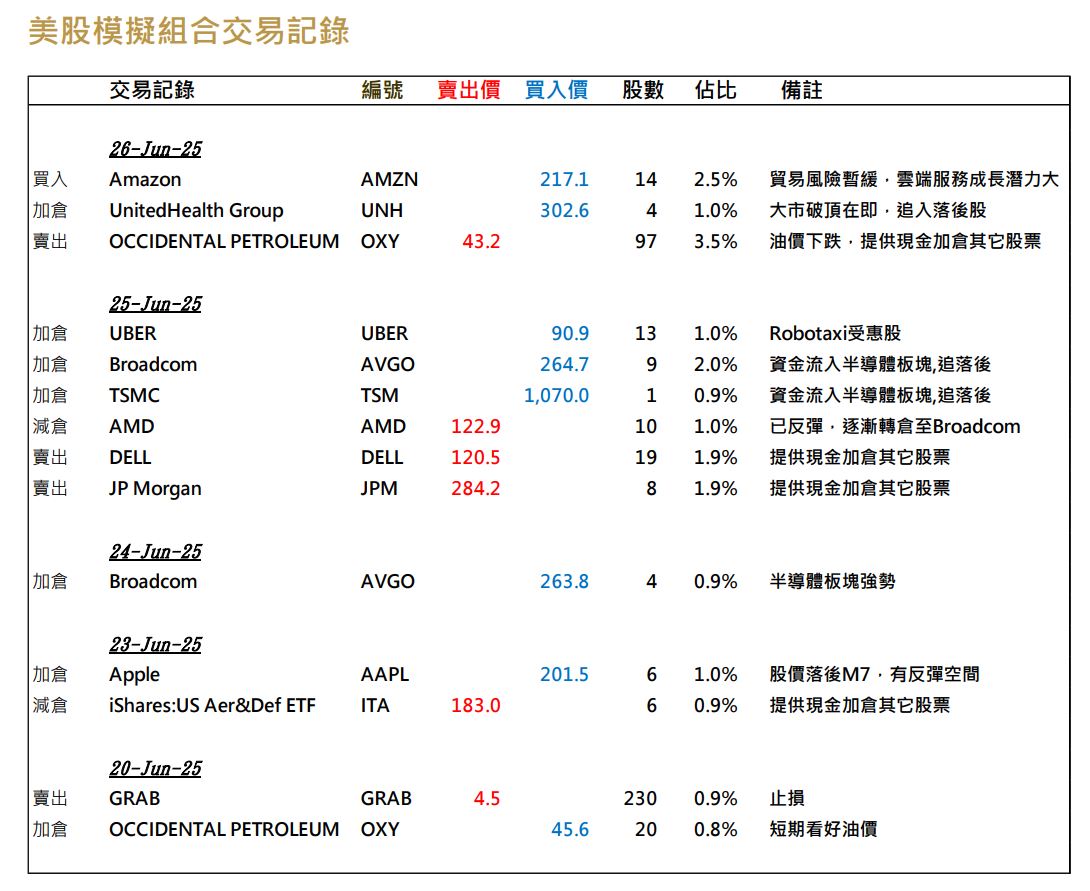Click the ITA ticker code

tap(375, 705)
